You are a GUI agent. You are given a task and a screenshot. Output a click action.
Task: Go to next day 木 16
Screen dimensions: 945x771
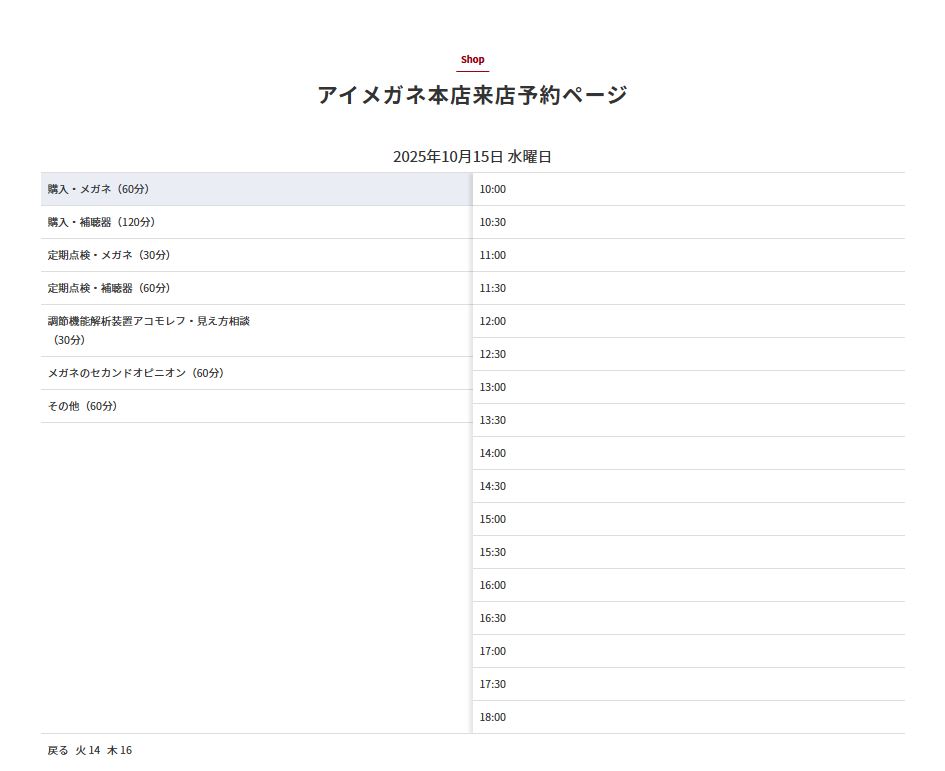(119, 750)
